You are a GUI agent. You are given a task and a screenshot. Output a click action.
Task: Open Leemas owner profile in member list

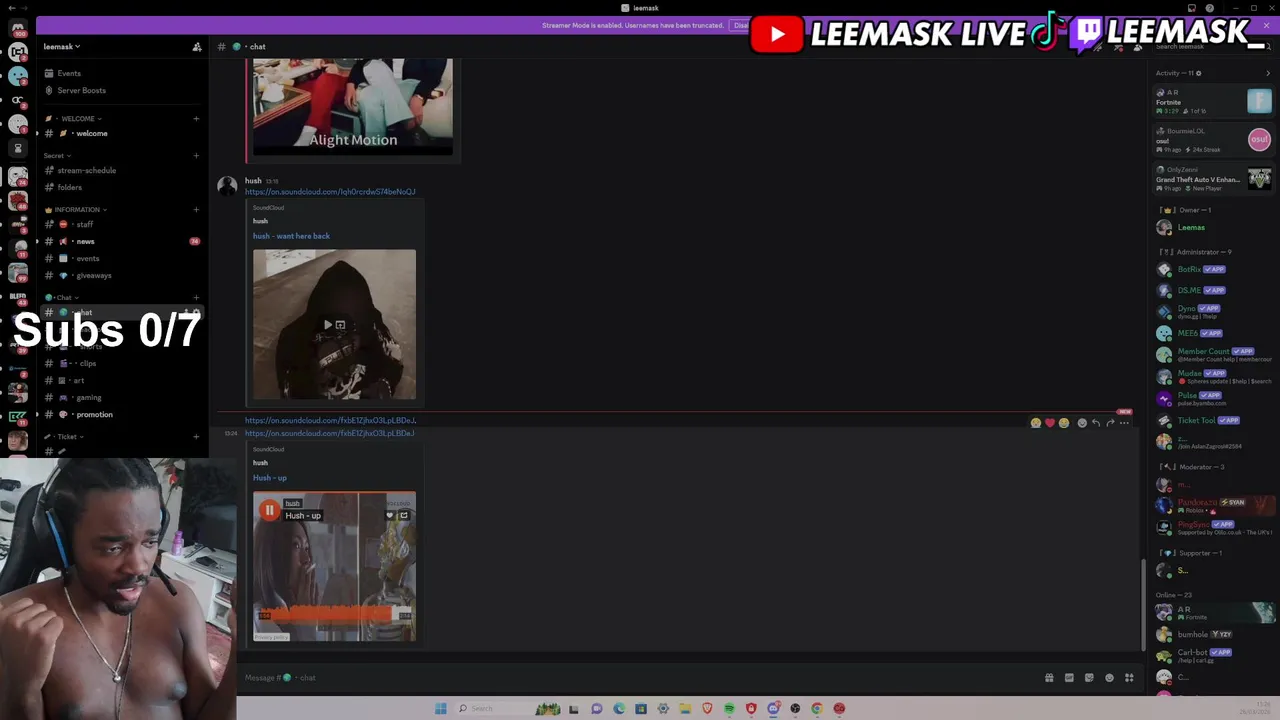[x=1213, y=227]
